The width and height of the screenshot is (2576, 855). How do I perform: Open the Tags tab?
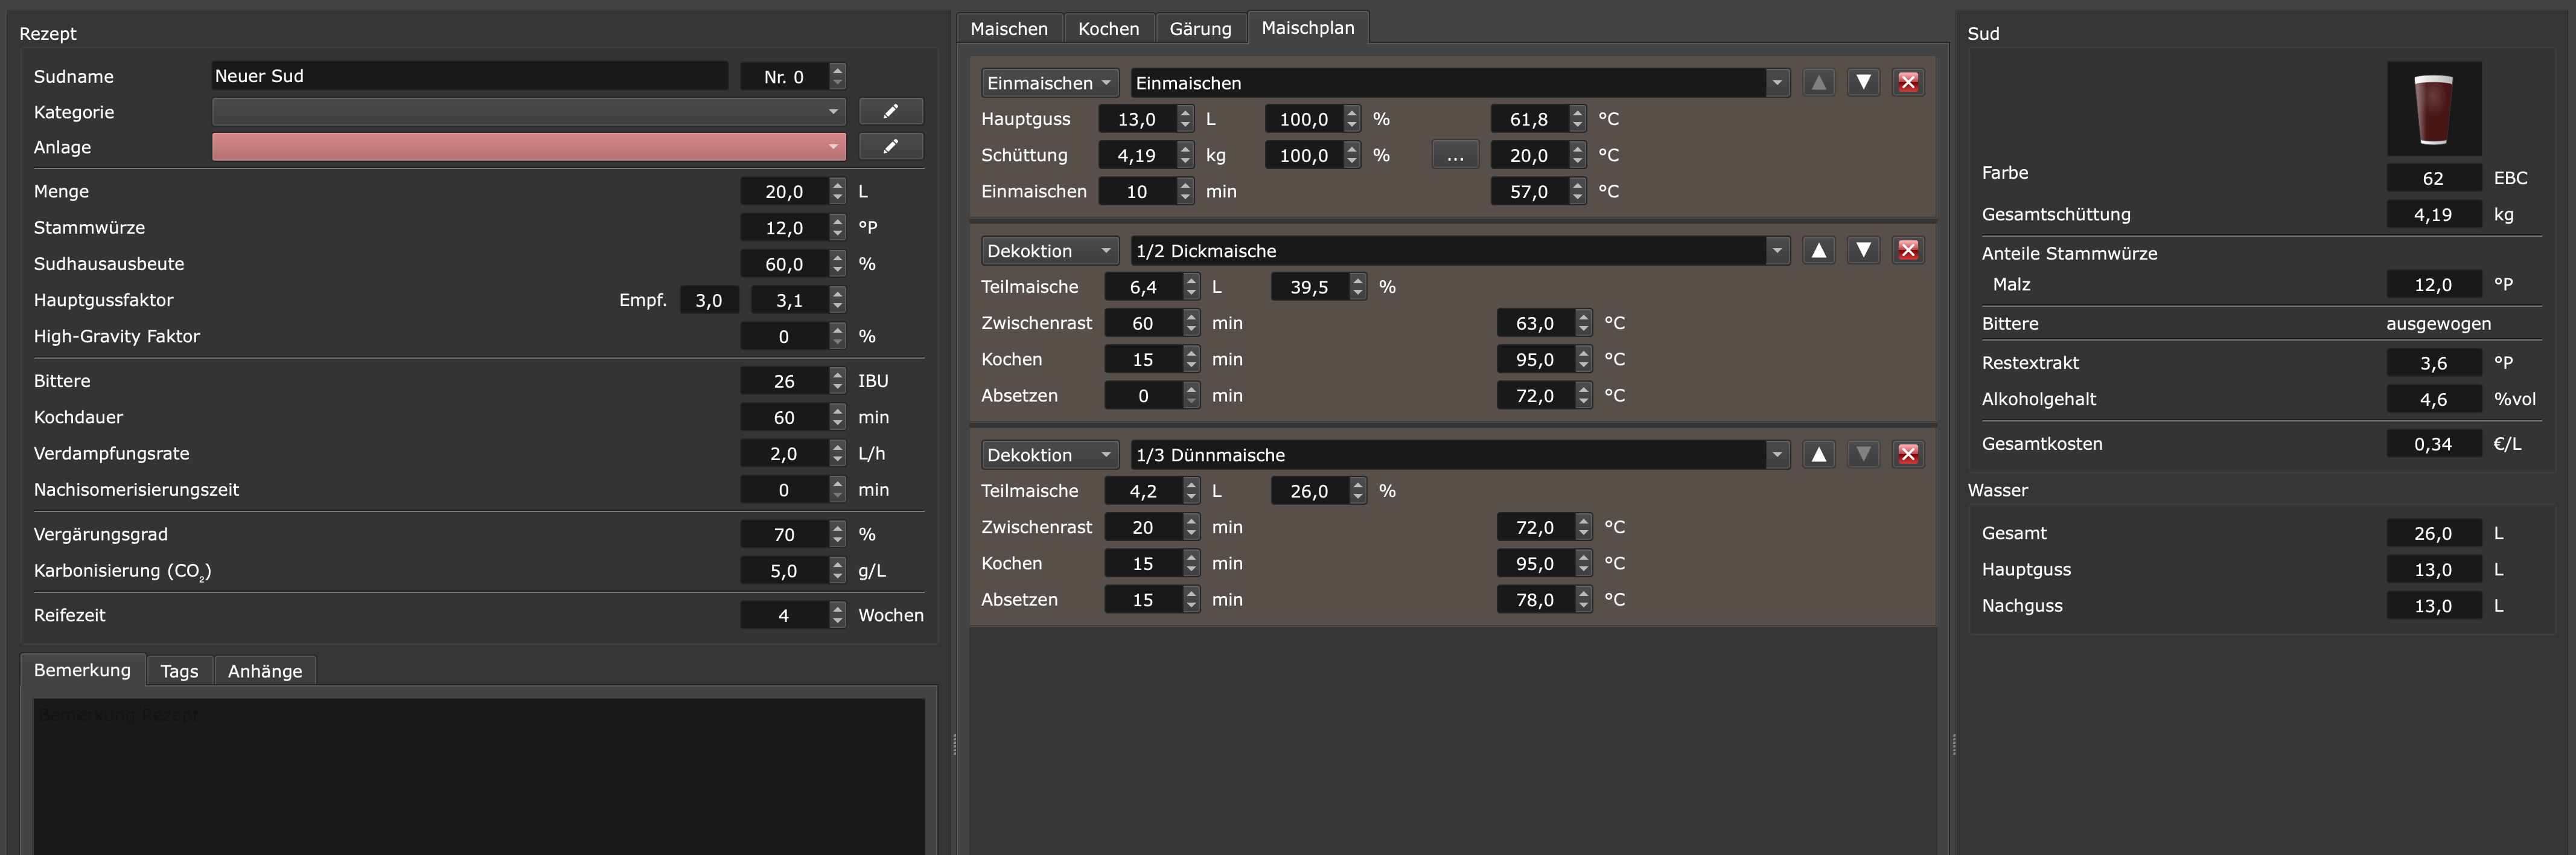click(179, 671)
